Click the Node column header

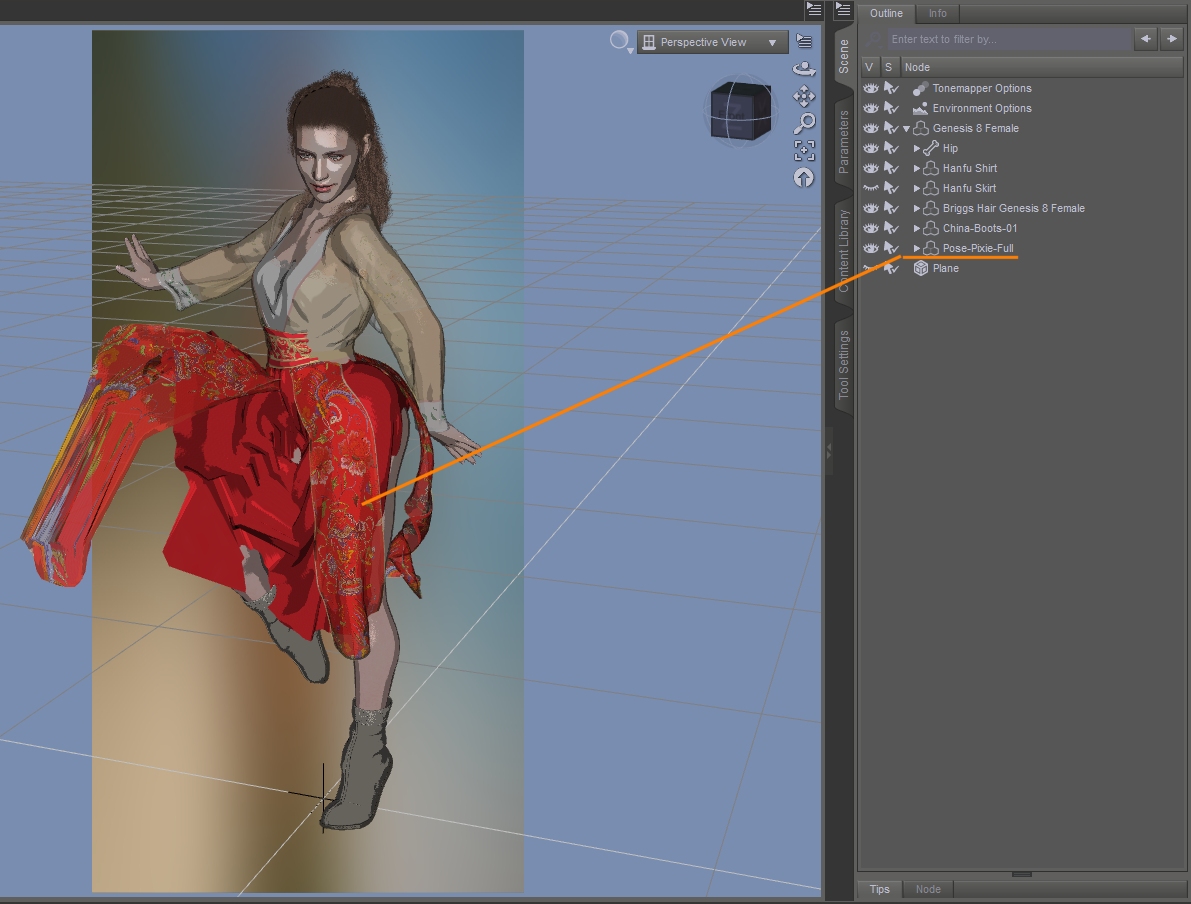[1041, 67]
